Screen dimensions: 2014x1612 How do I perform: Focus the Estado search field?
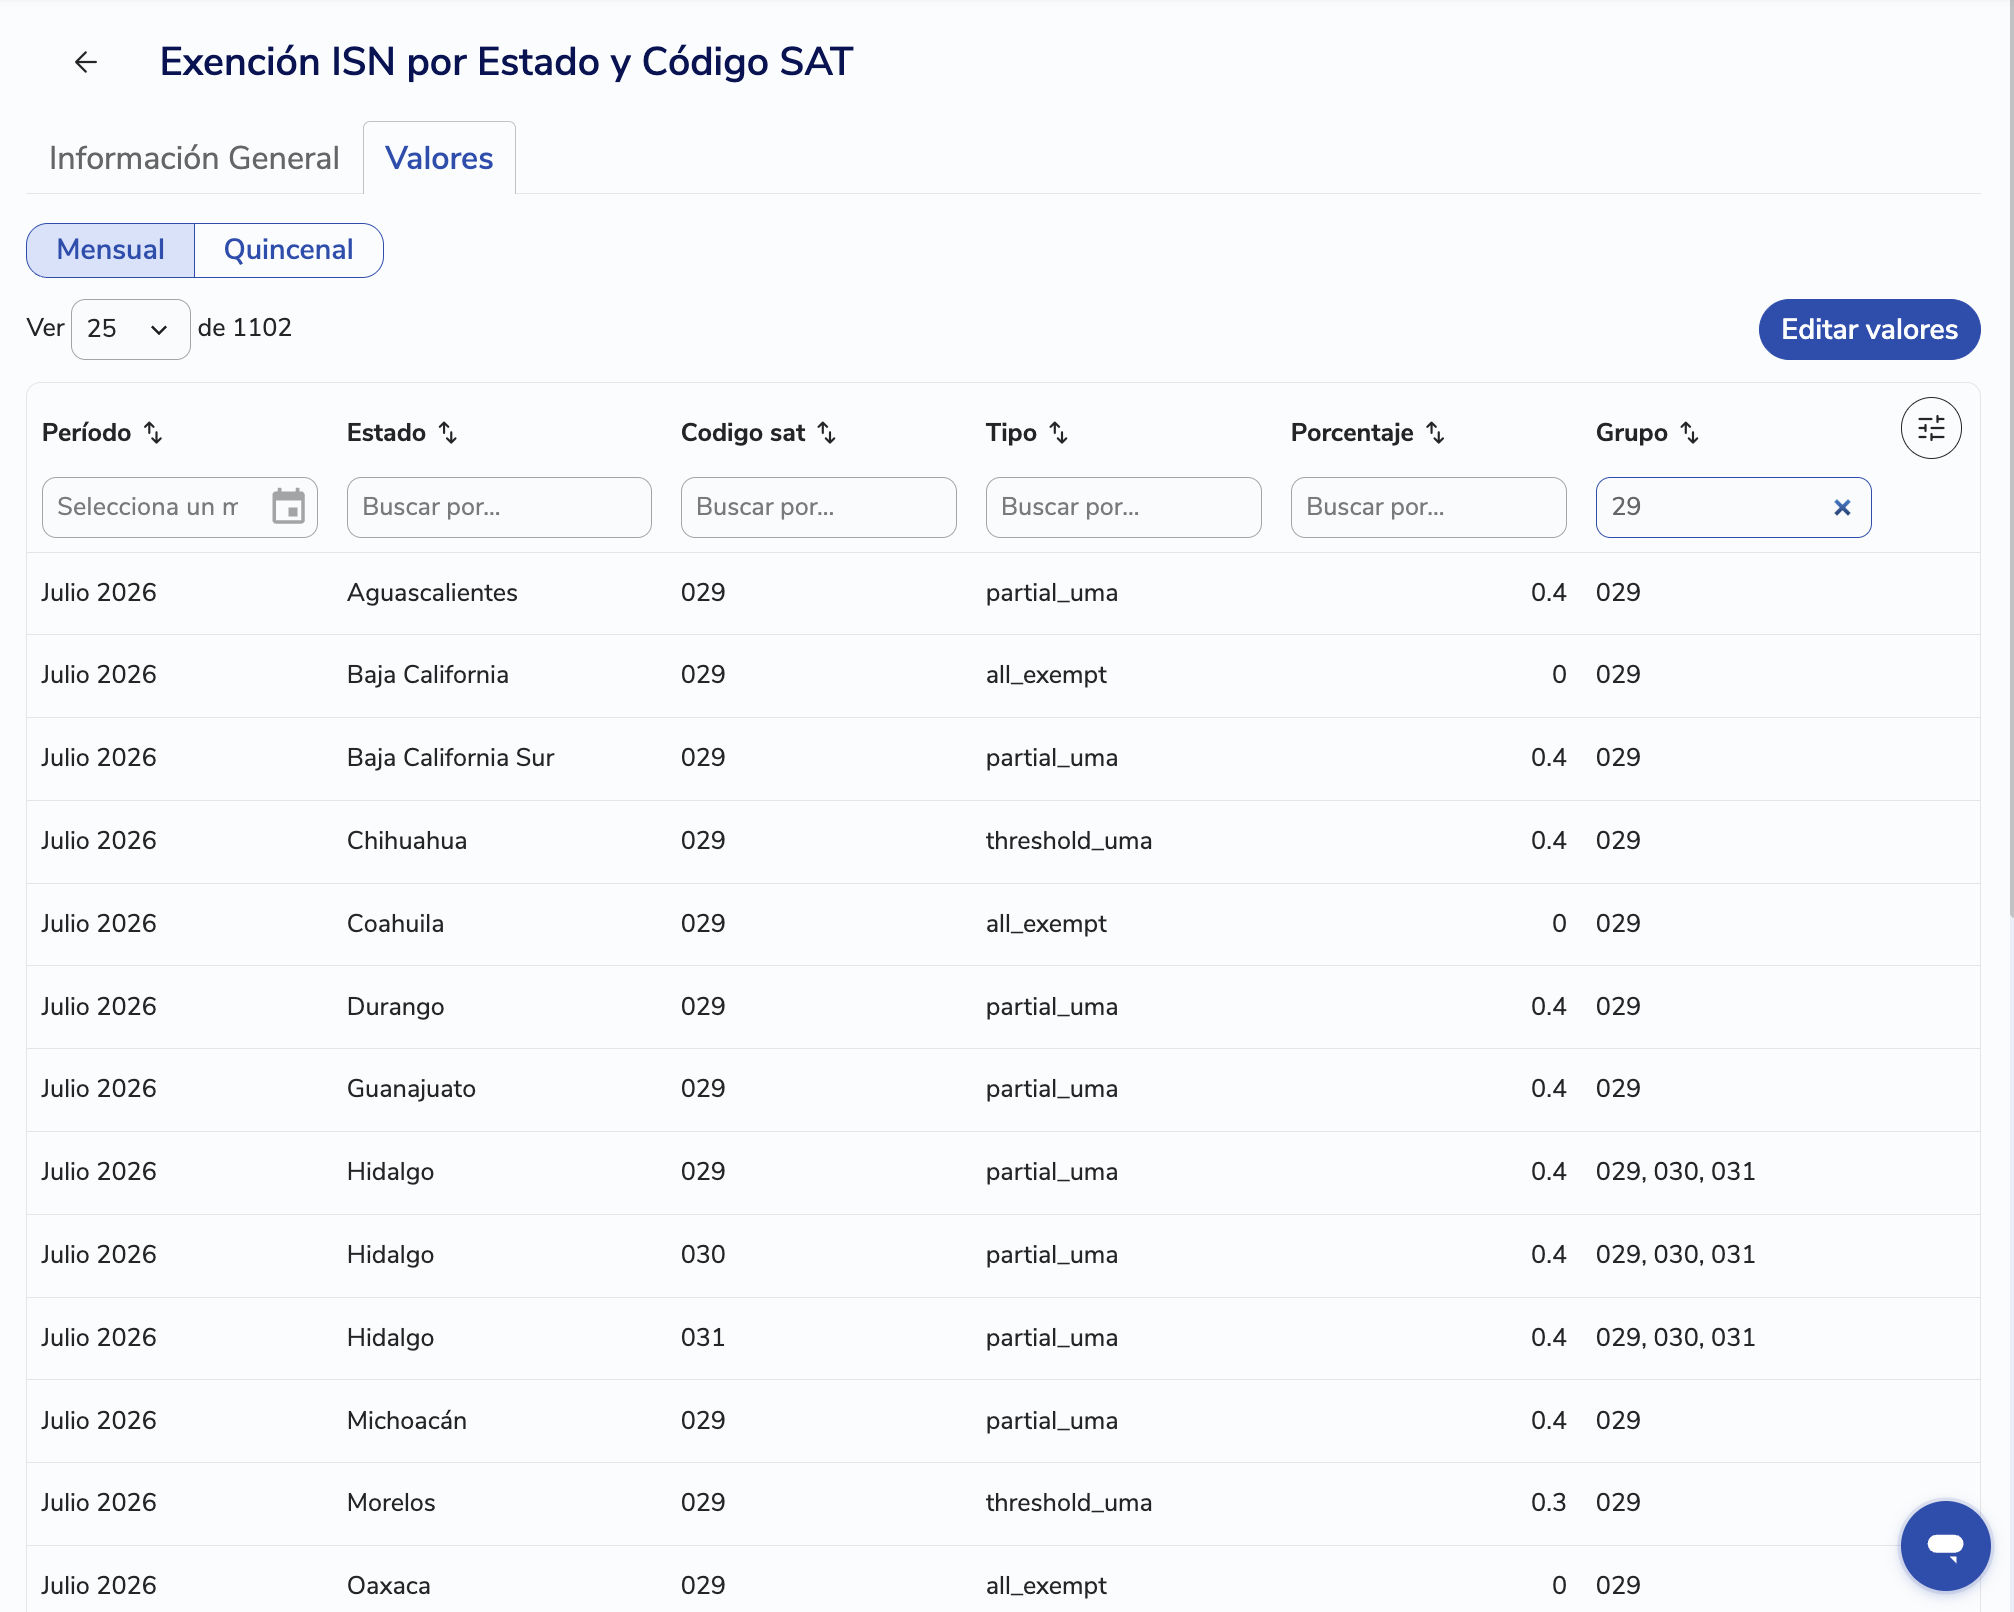click(499, 507)
